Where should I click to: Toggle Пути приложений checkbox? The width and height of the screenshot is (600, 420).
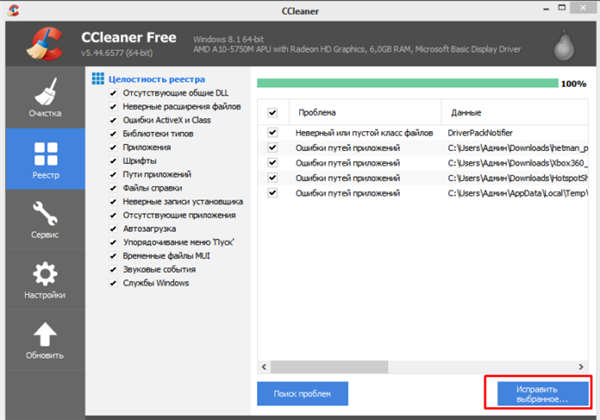[113, 174]
